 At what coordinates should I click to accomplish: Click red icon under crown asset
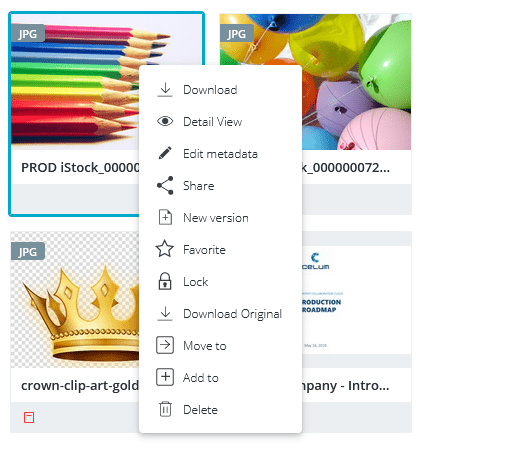tap(29, 417)
